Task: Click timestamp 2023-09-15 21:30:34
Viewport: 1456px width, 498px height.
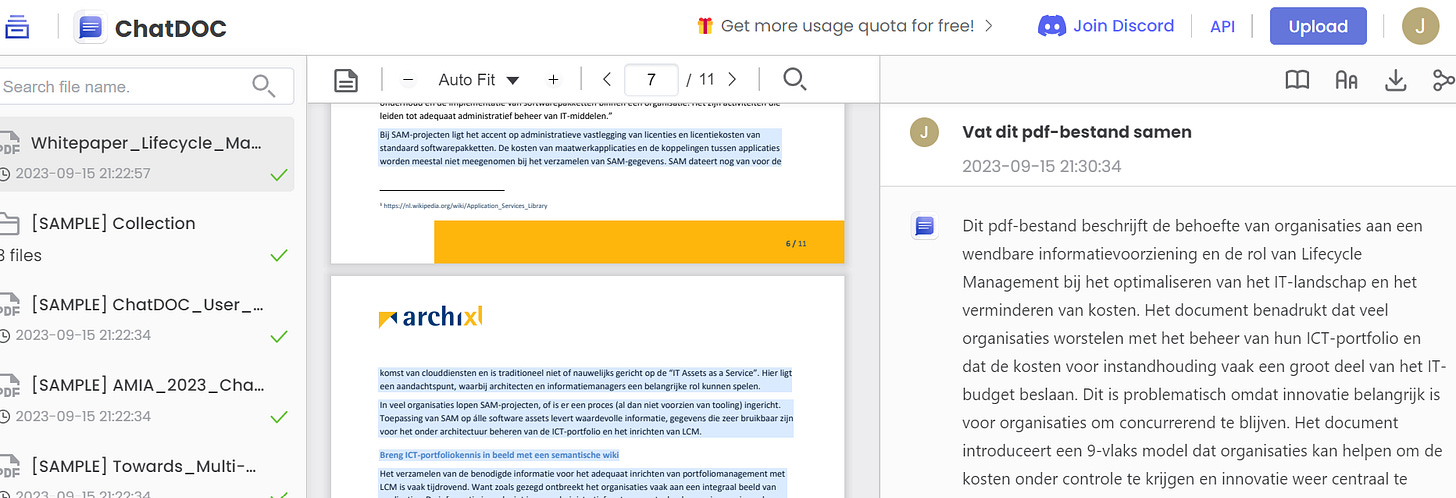Action: [x=1042, y=166]
